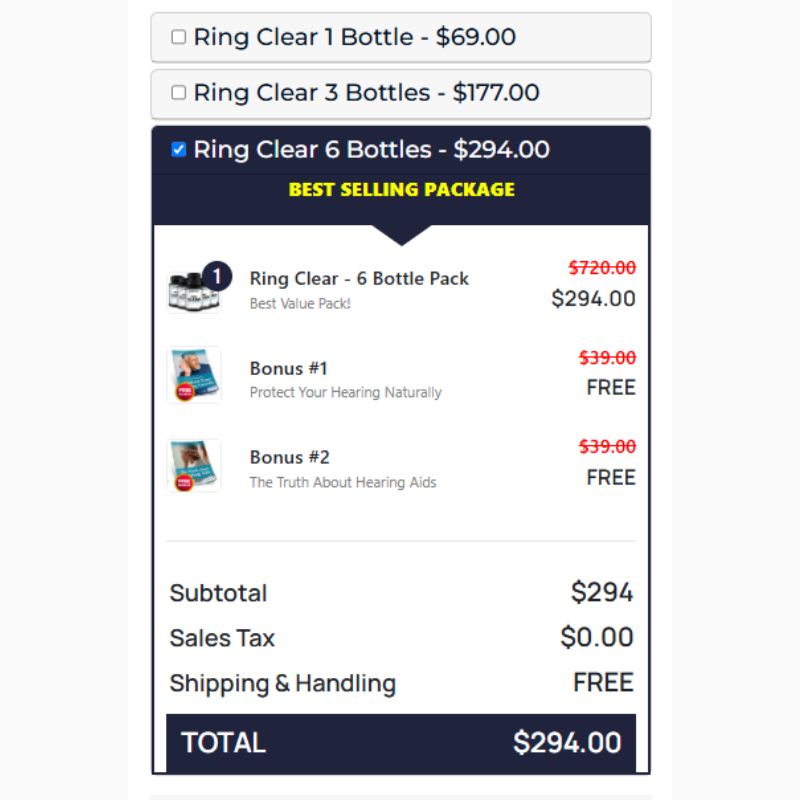Check the Ring Clear 1 Bottle checkbox
Viewport: 800px width, 800px height.
point(179,37)
